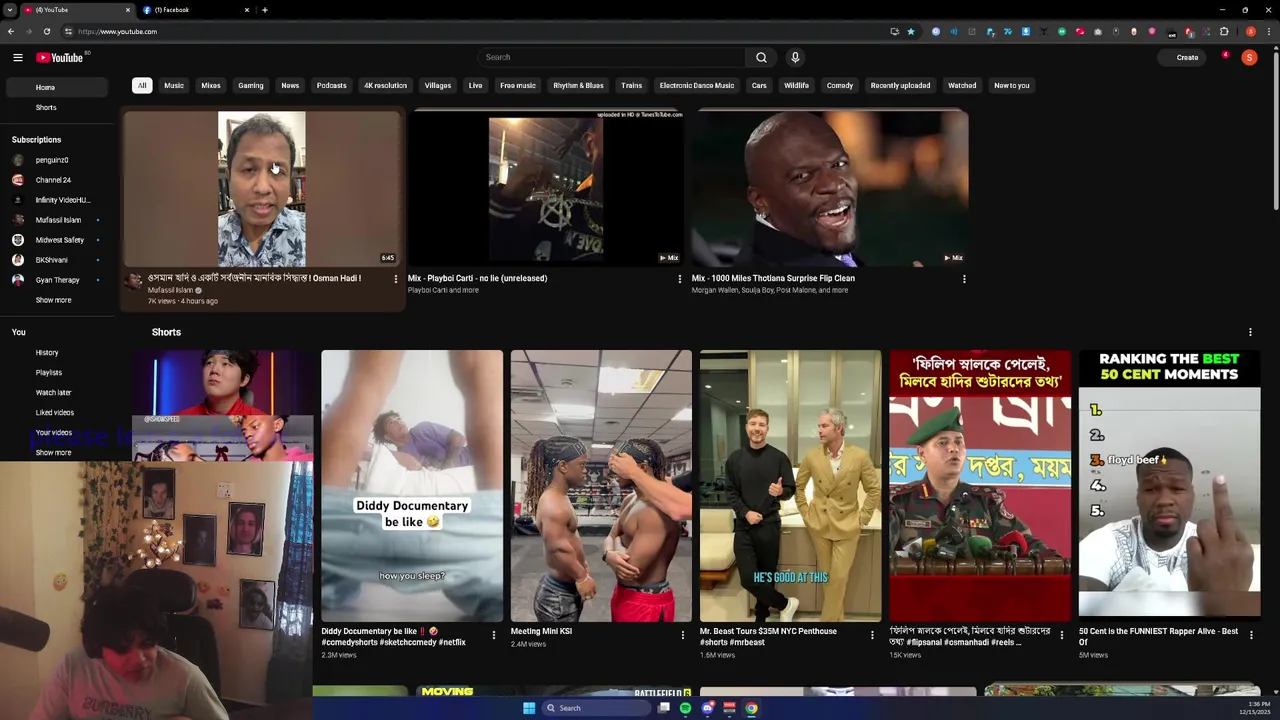Image resolution: width=1280 pixels, height=720 pixels.
Task: Open Chrome extensions puzzle icon
Action: point(1224,31)
